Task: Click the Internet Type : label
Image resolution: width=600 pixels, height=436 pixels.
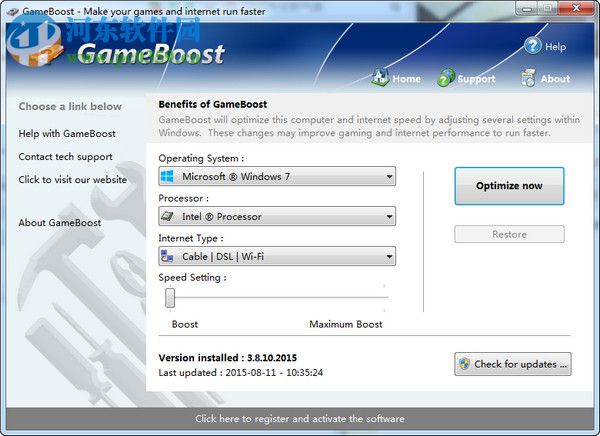Action: 191,238
